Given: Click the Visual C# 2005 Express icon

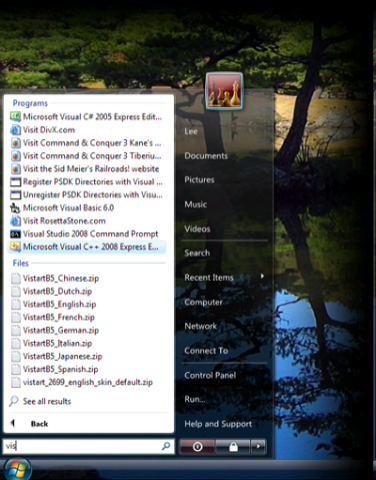Looking at the screenshot, I should tap(15, 117).
